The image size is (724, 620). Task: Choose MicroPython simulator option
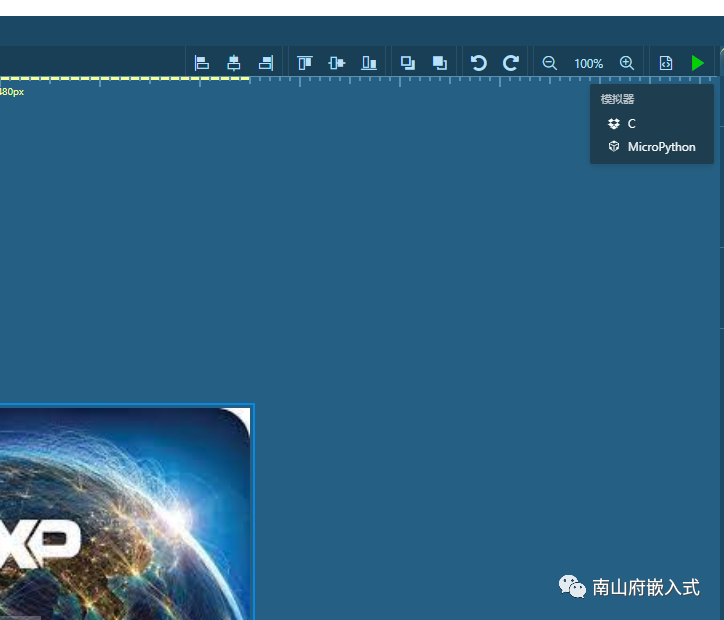[x=652, y=147]
